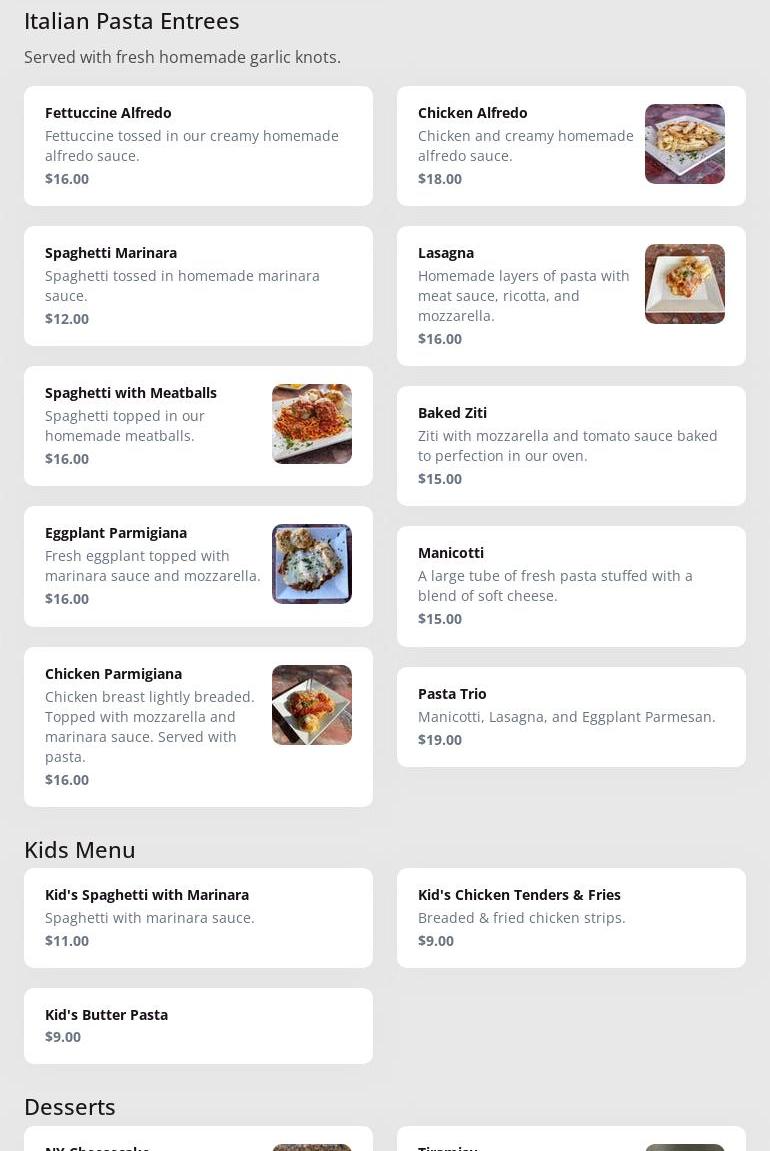Select the Chicken Parmigiana description text
This screenshot has height=1151, width=770.
(150, 727)
